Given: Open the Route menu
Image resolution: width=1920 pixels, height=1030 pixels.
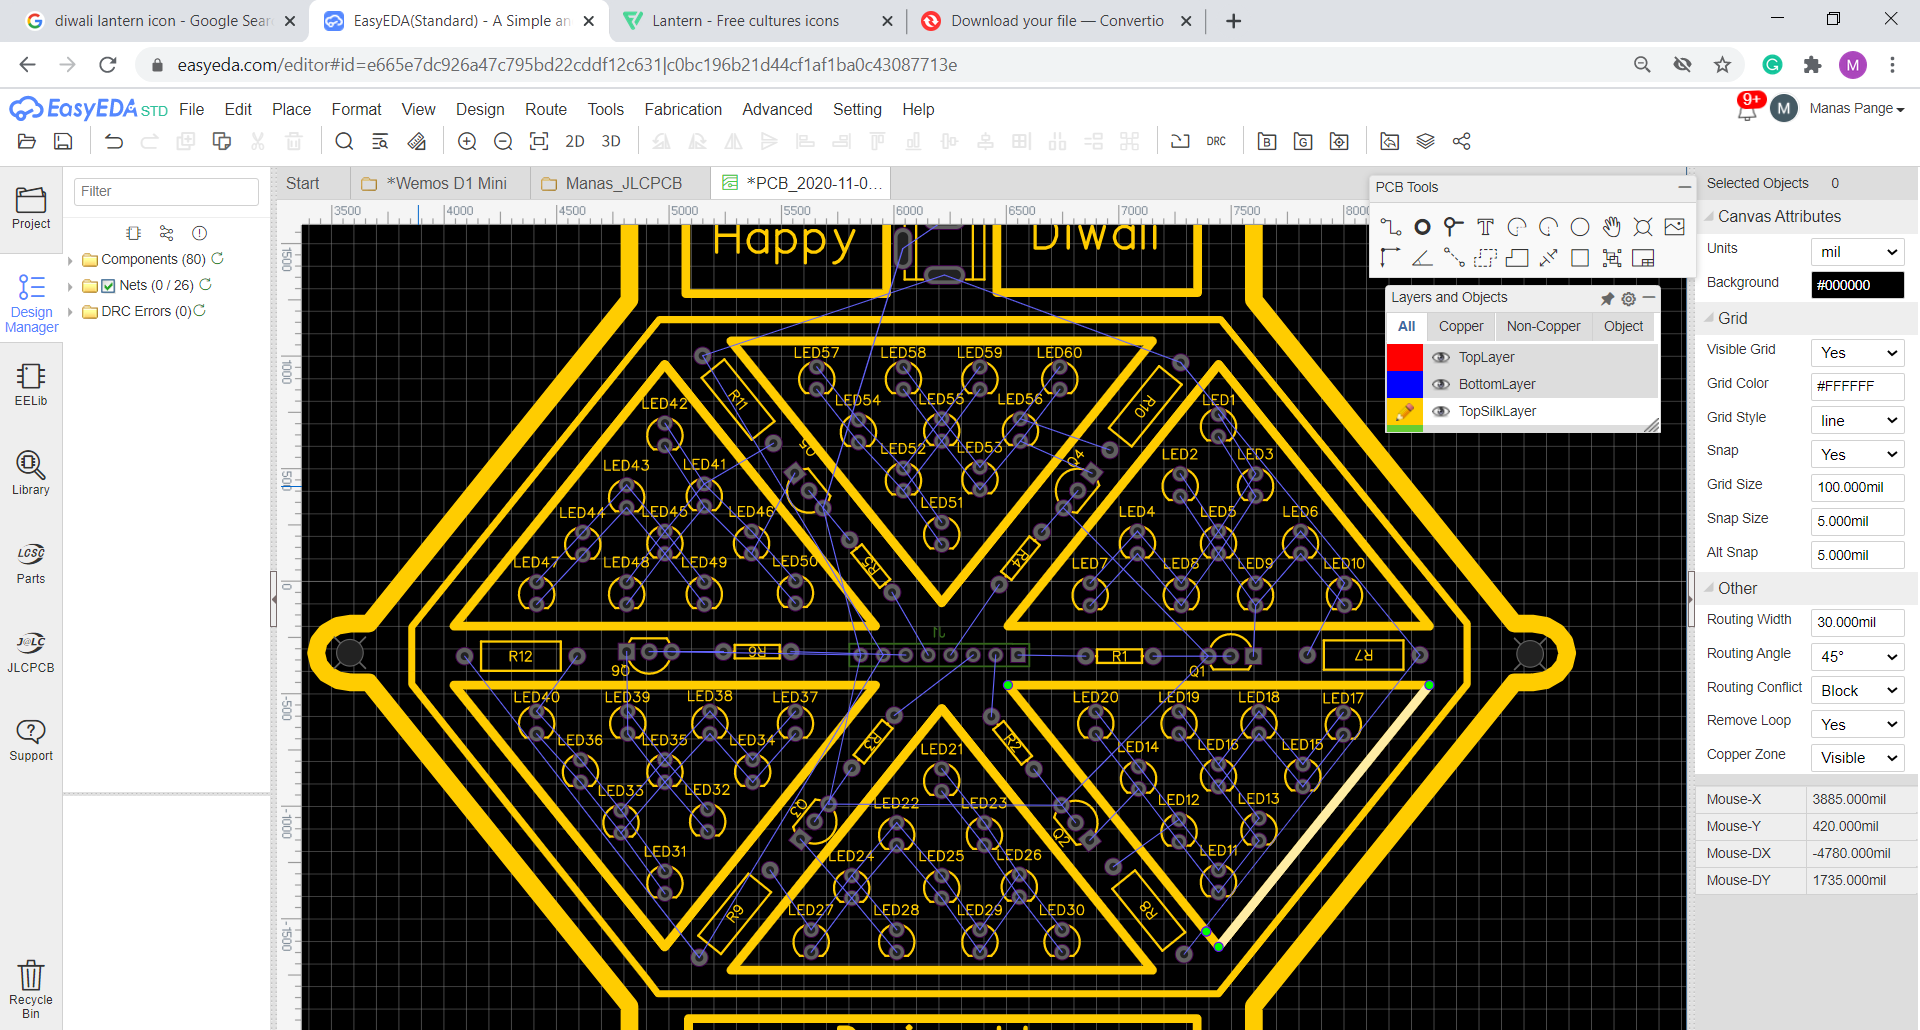Looking at the screenshot, I should (x=546, y=109).
